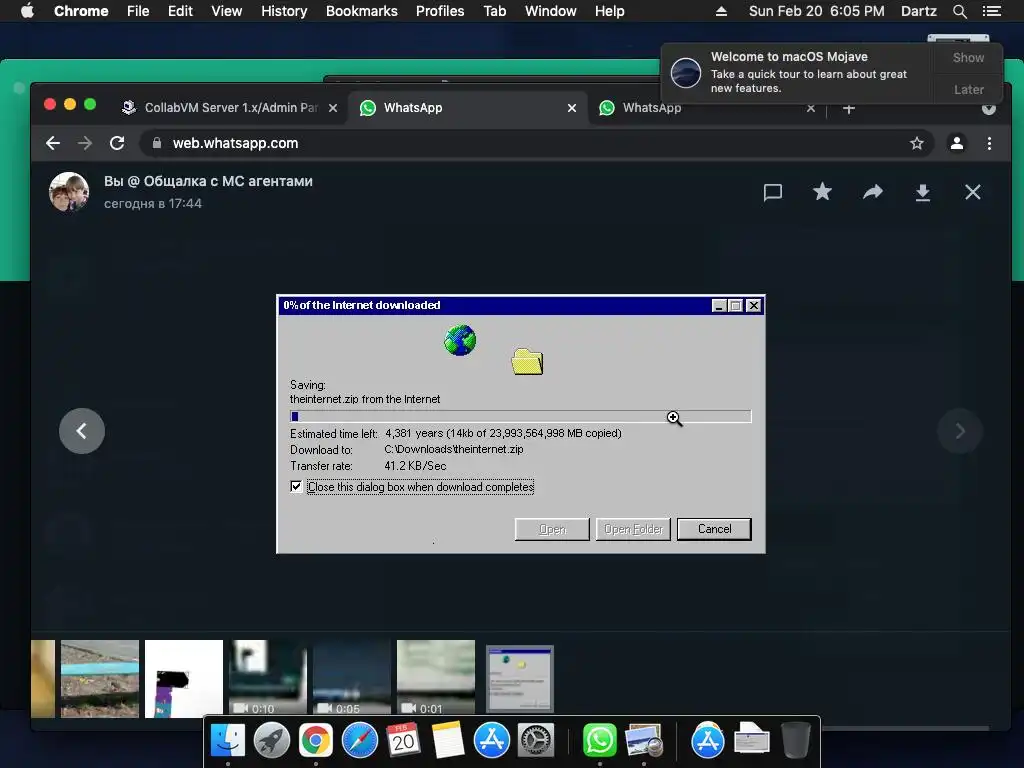This screenshot has height=768, width=1024.
Task: Click chat name Общалка с МС агентами
Action: click(228, 181)
